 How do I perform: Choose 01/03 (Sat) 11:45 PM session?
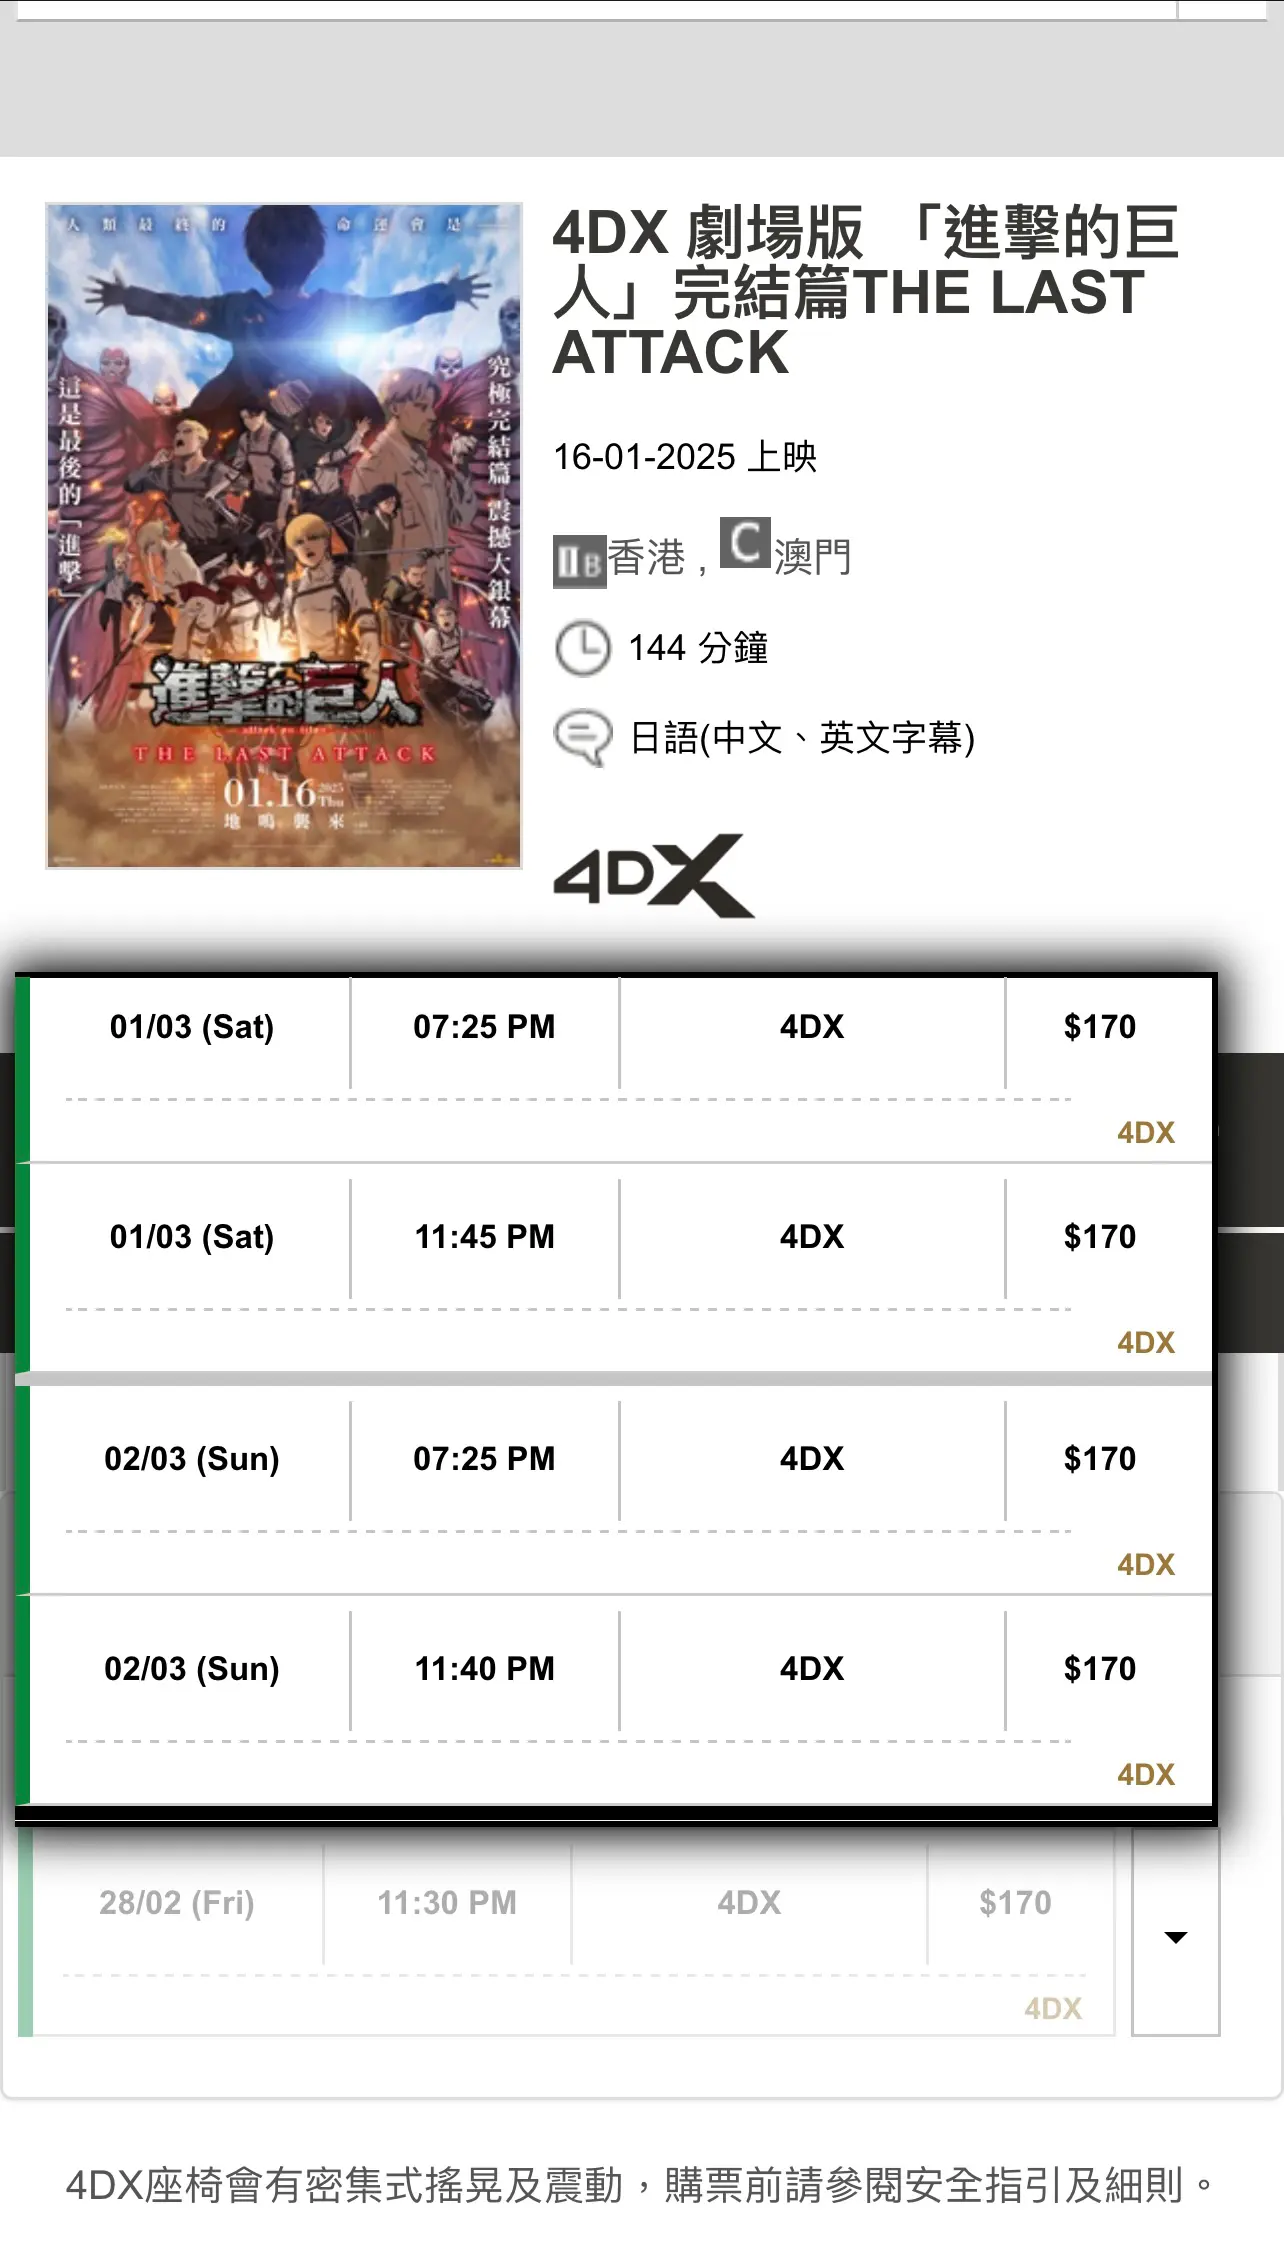621,1267
